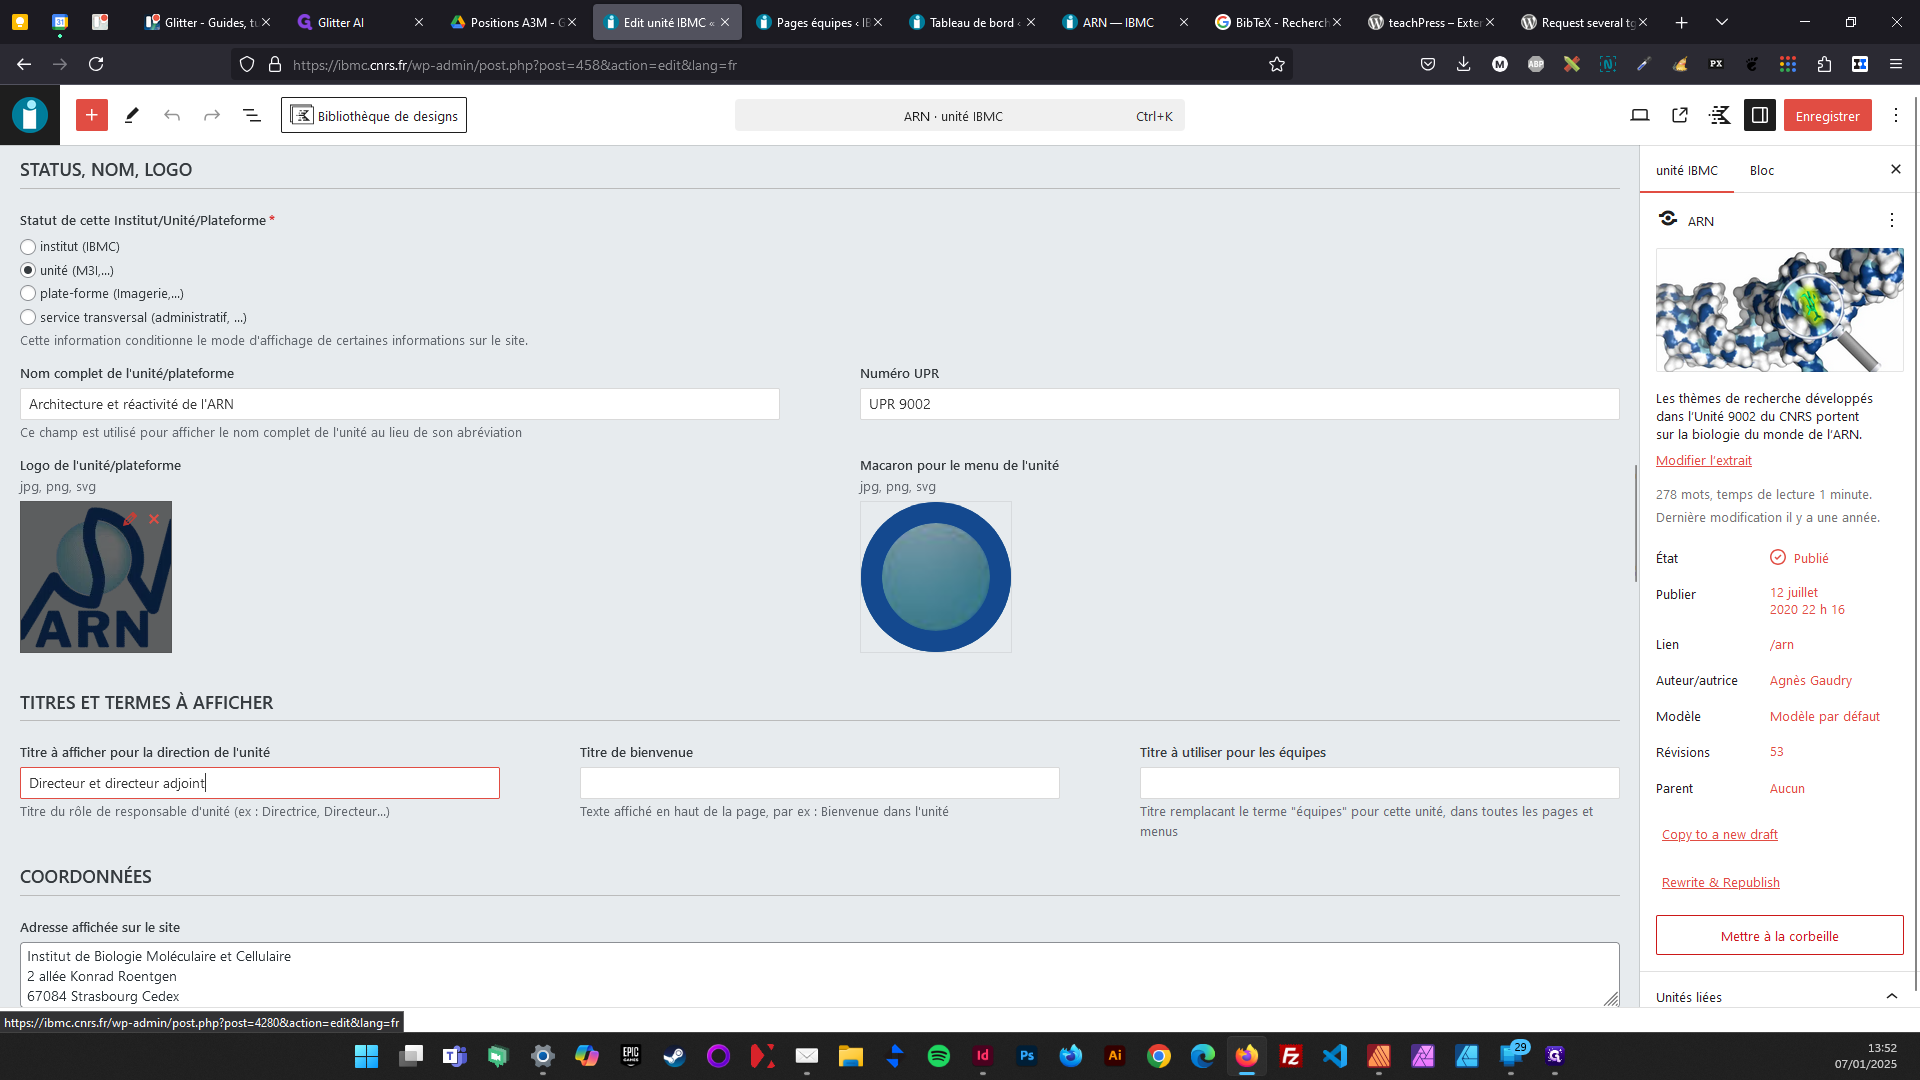Collapse the 'Unités liées' sidebar panel
Viewport: 1920px width, 1080px height.
pos(1891,996)
